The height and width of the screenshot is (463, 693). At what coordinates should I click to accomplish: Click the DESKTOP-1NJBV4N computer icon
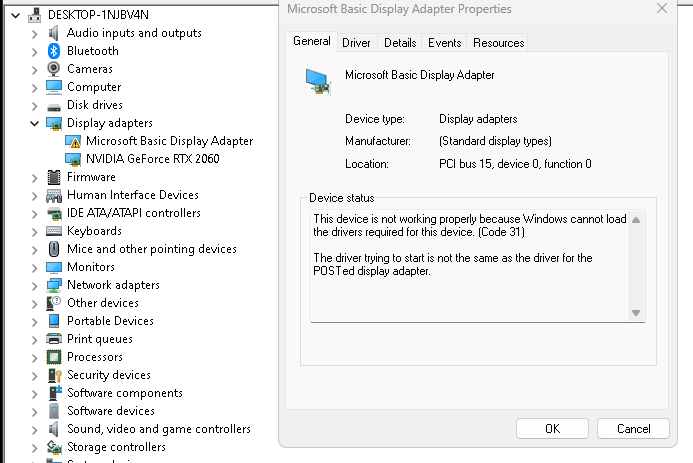coord(34,15)
